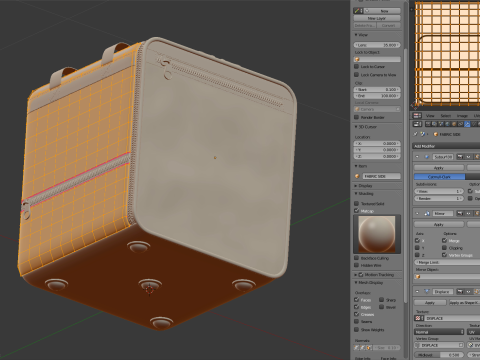
Task: Open the Object Data properties tab
Action: tap(474, 124)
